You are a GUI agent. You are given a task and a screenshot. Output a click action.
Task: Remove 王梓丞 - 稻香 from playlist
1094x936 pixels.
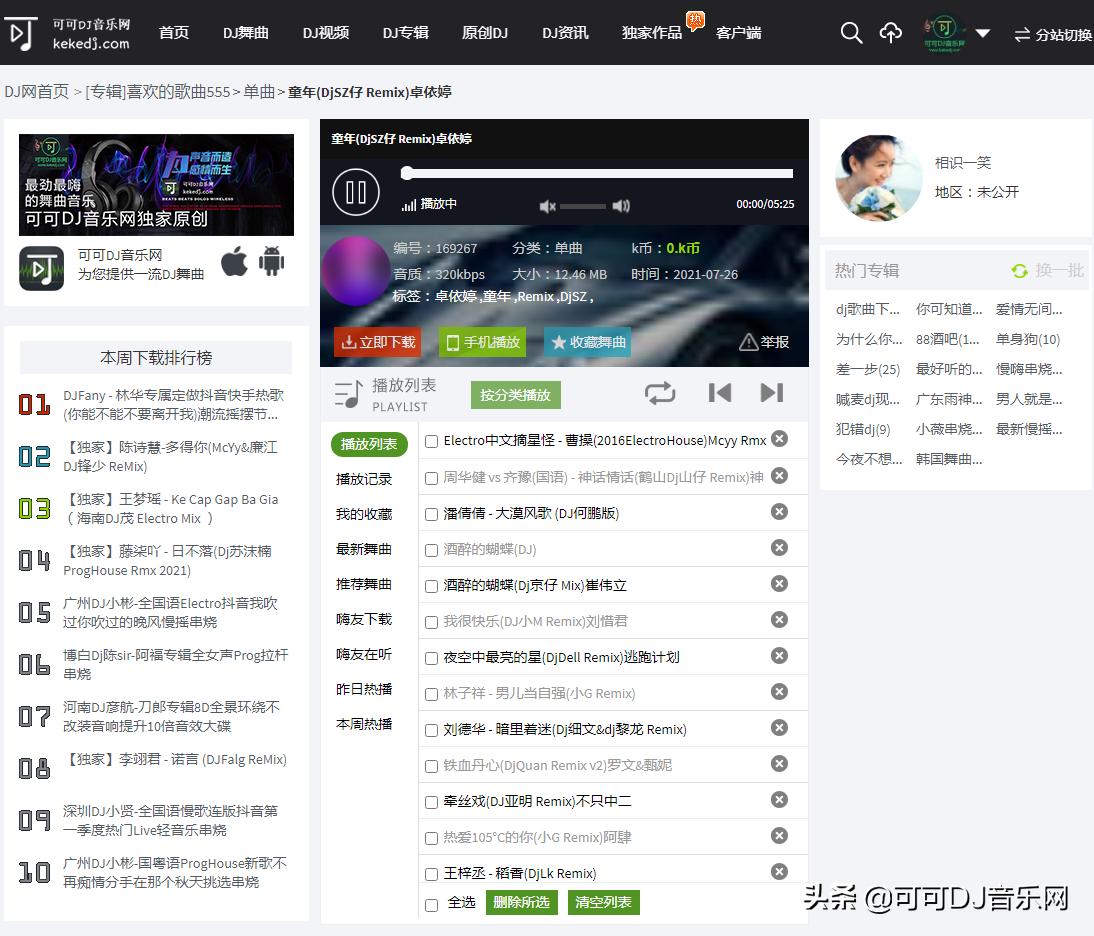[779, 871]
